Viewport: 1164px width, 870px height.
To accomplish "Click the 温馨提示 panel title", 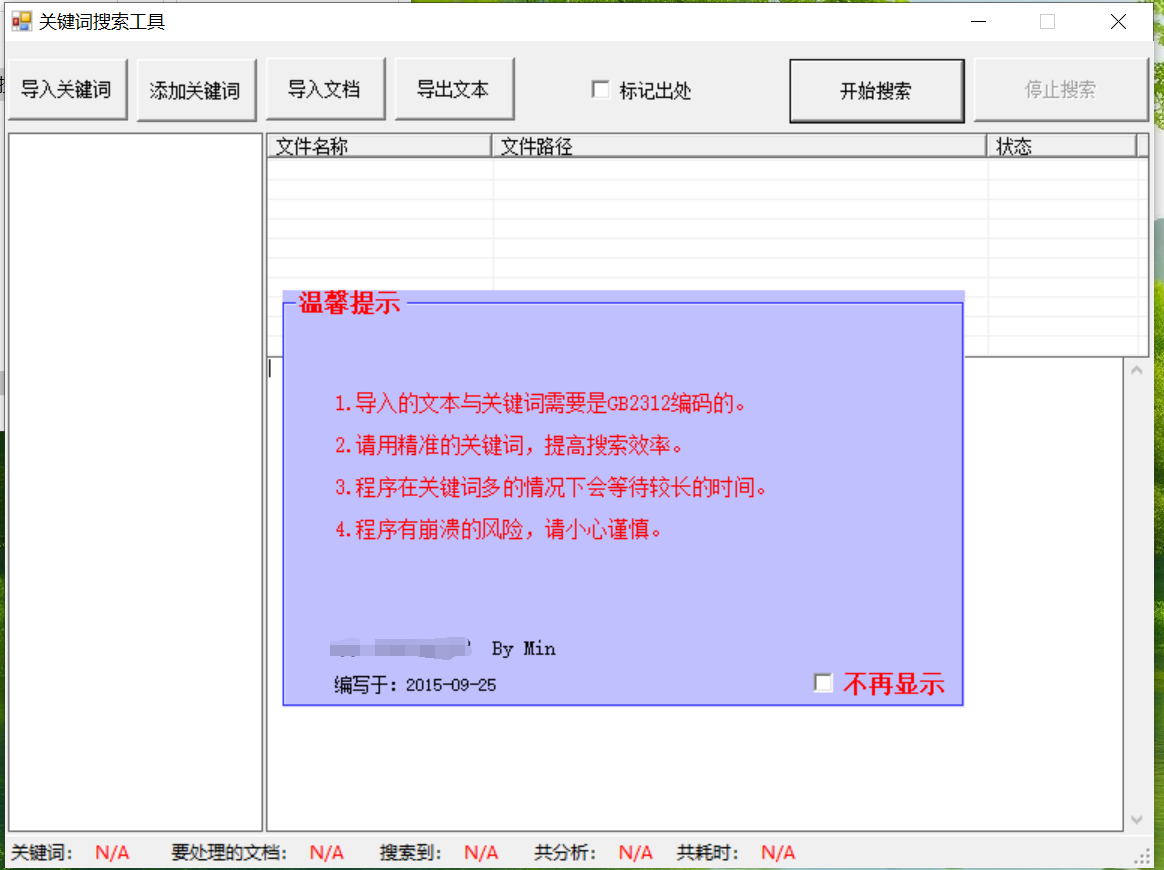I will point(349,304).
